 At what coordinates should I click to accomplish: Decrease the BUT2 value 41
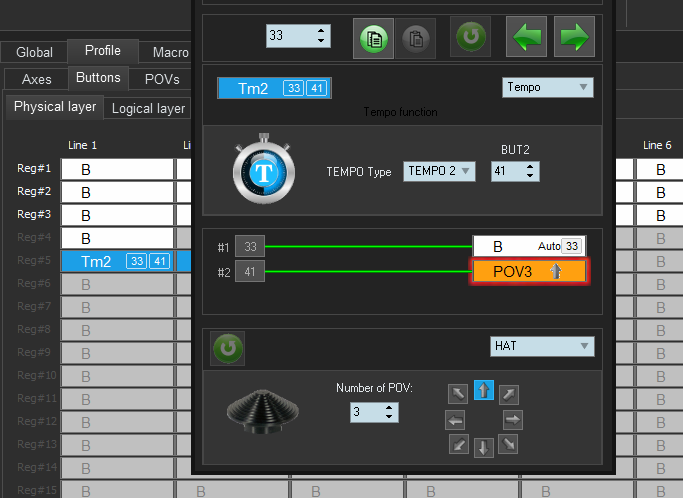click(x=530, y=176)
